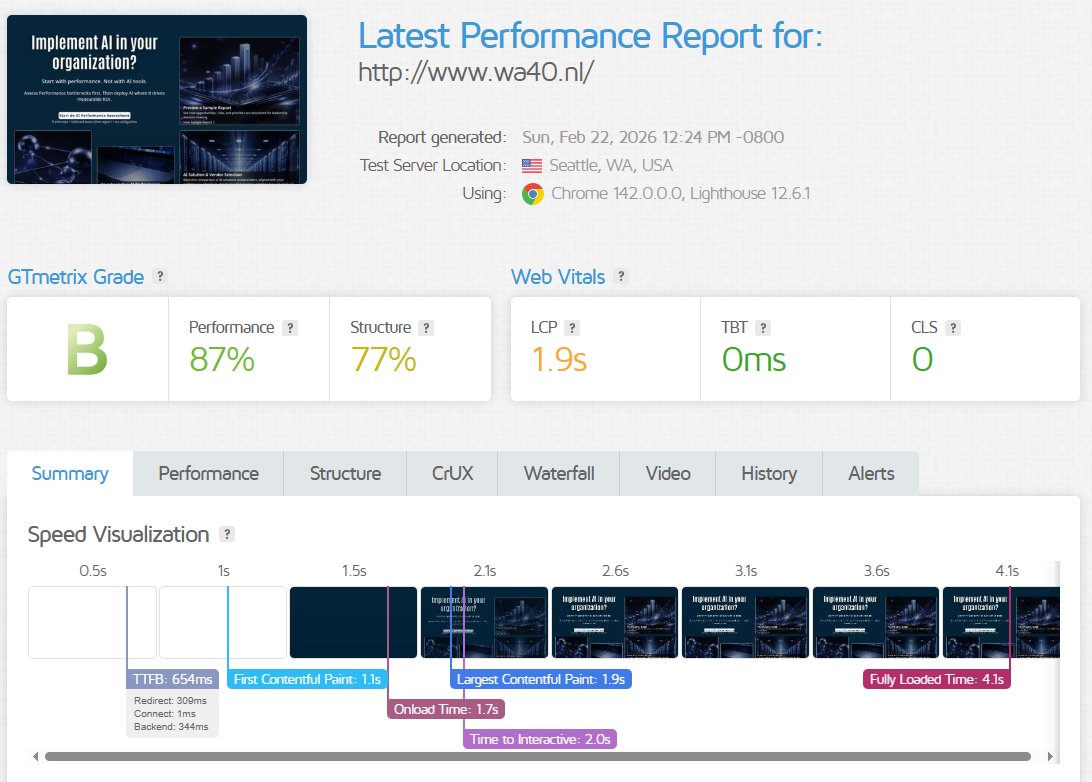
Task: Select the CrUX tab
Action: tap(452, 474)
